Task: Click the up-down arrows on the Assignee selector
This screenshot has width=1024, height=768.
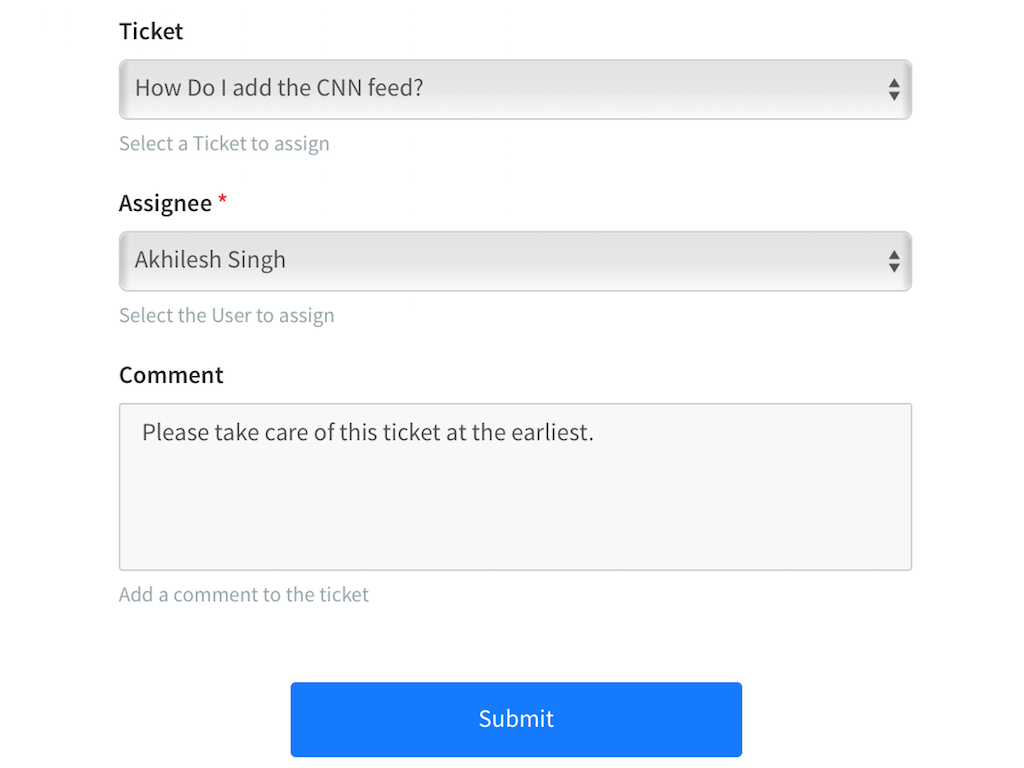Action: (x=894, y=261)
